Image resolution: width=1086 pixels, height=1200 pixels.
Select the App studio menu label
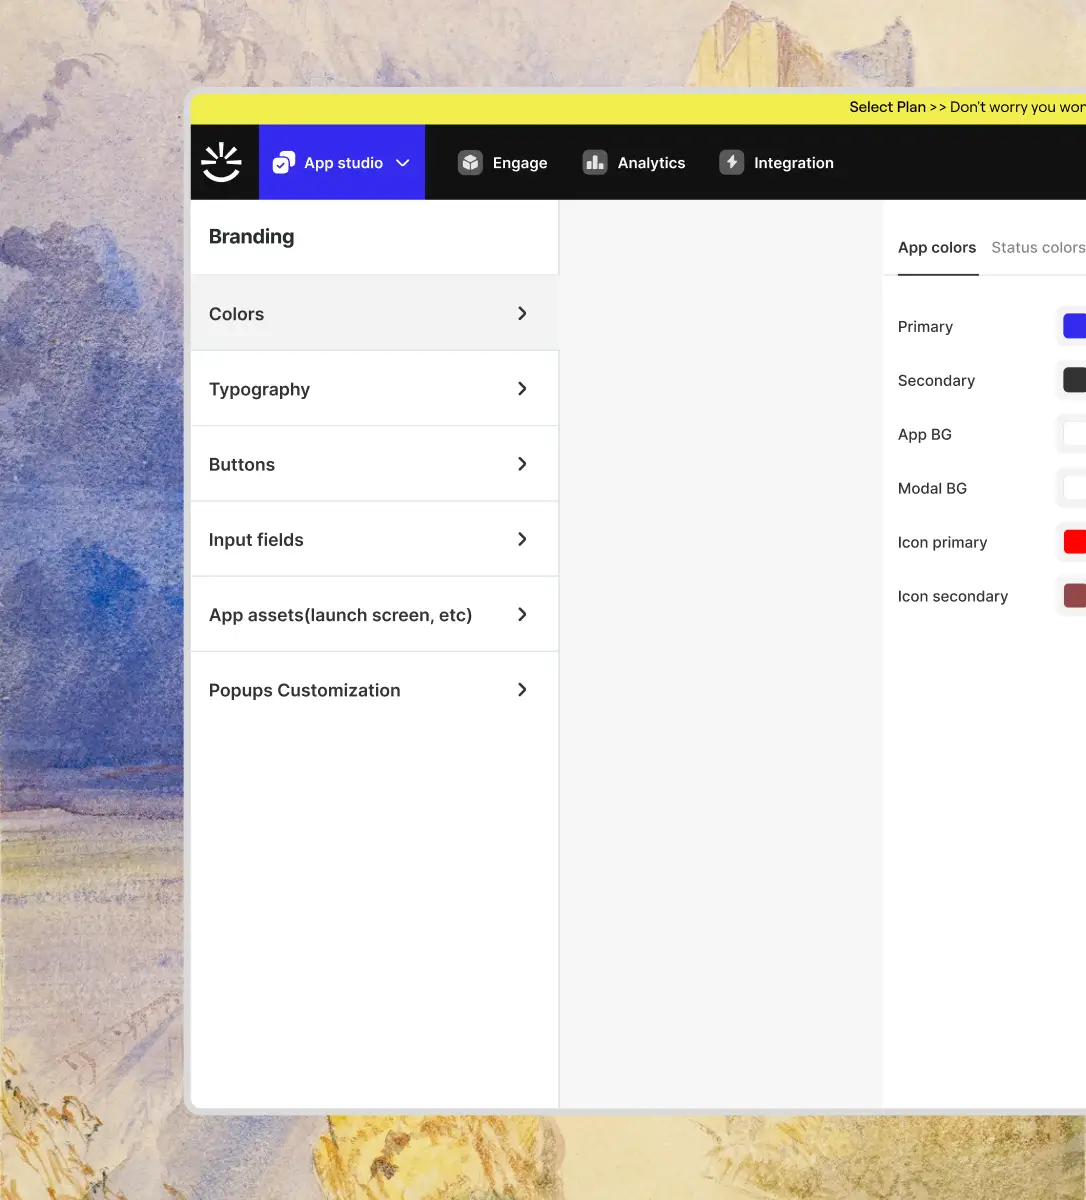click(343, 163)
